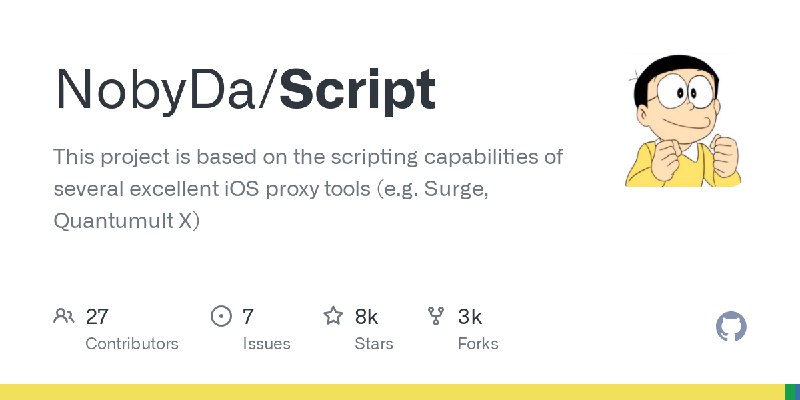Image resolution: width=800 pixels, height=400 pixels.
Task: Click the green language bar segment
Action: point(792,392)
